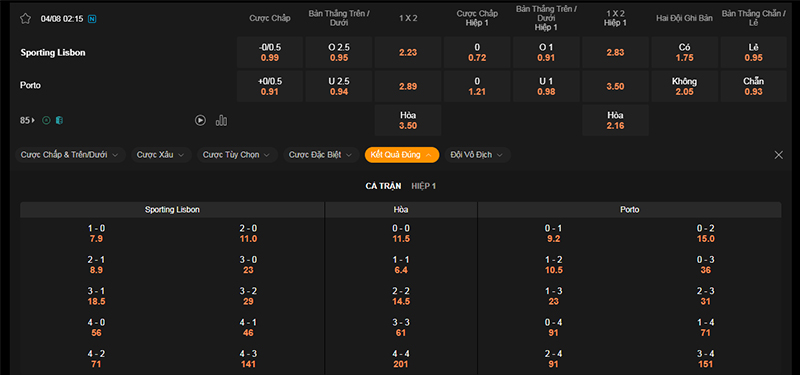Select Porto 0 - 1 score at 9.2

coord(553,234)
